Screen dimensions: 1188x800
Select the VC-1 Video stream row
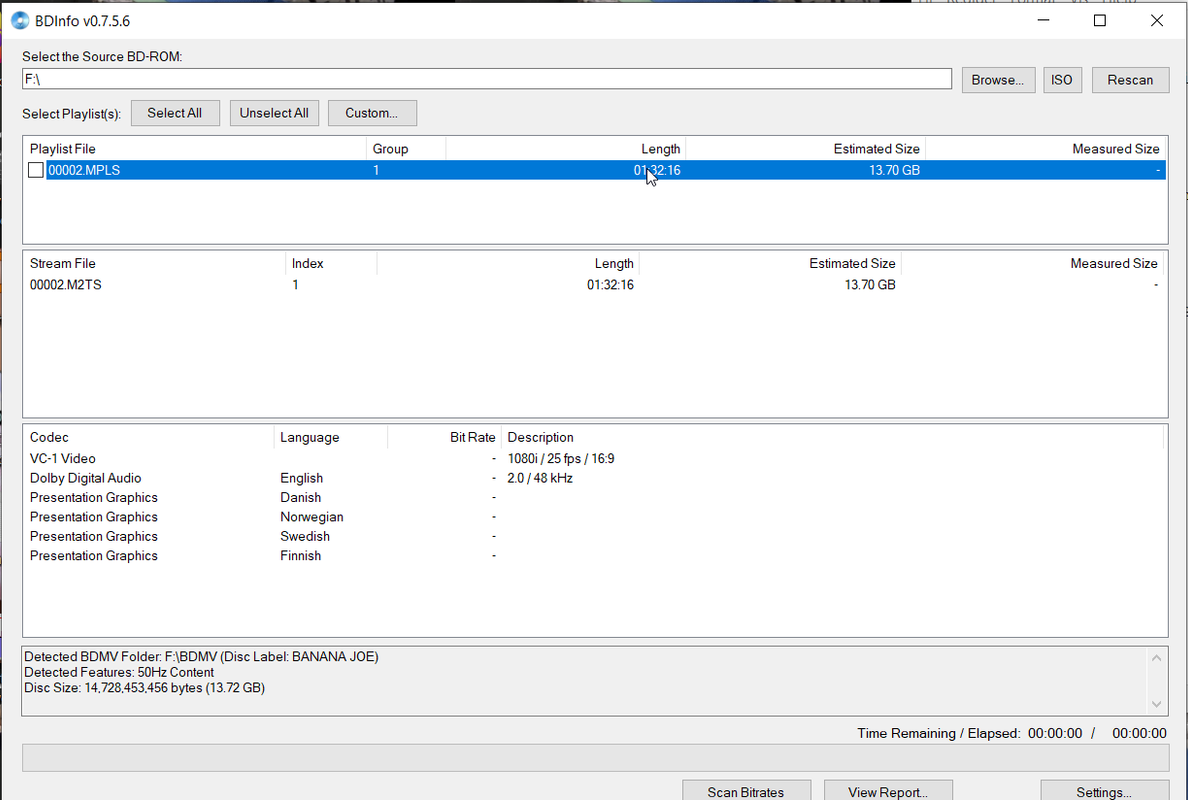(594, 458)
